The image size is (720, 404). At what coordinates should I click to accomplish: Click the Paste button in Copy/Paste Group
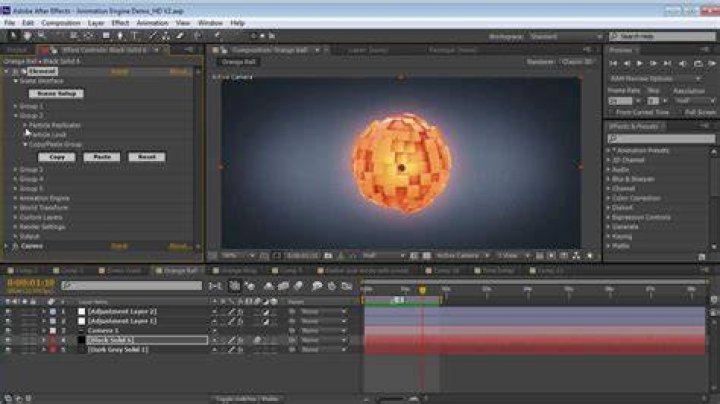tap(102, 157)
